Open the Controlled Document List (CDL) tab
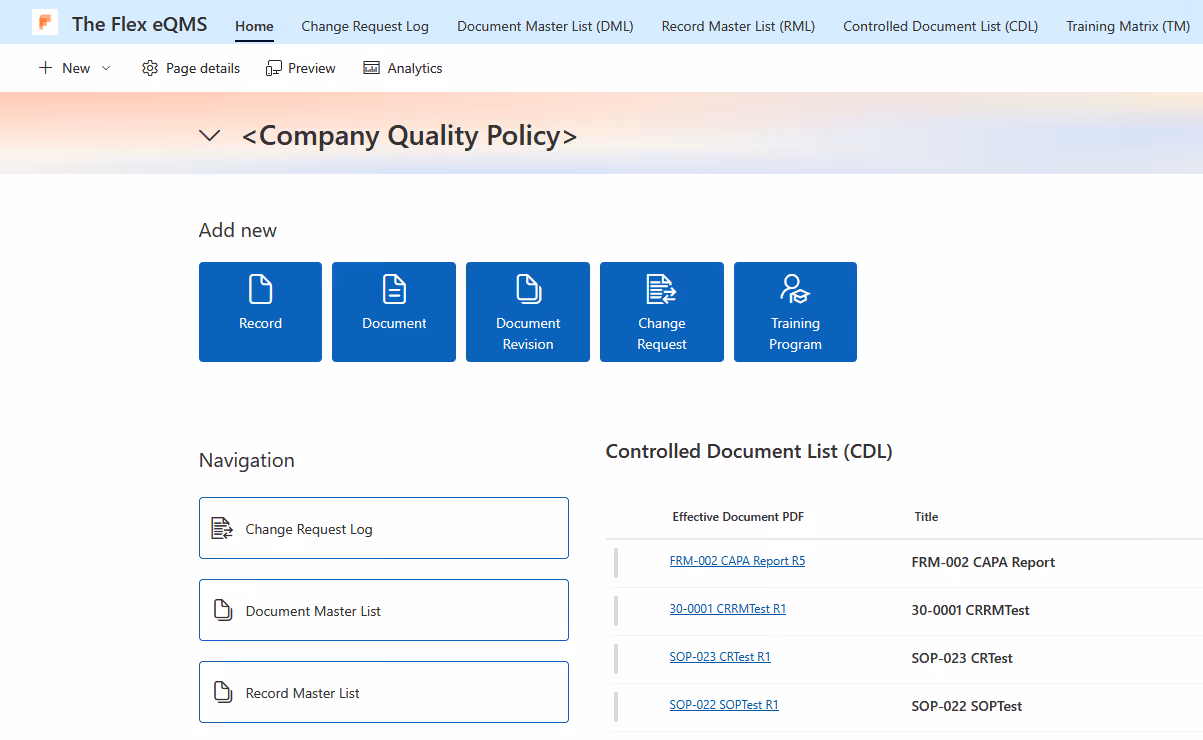Viewport: 1203px width, 740px height. 940,26
